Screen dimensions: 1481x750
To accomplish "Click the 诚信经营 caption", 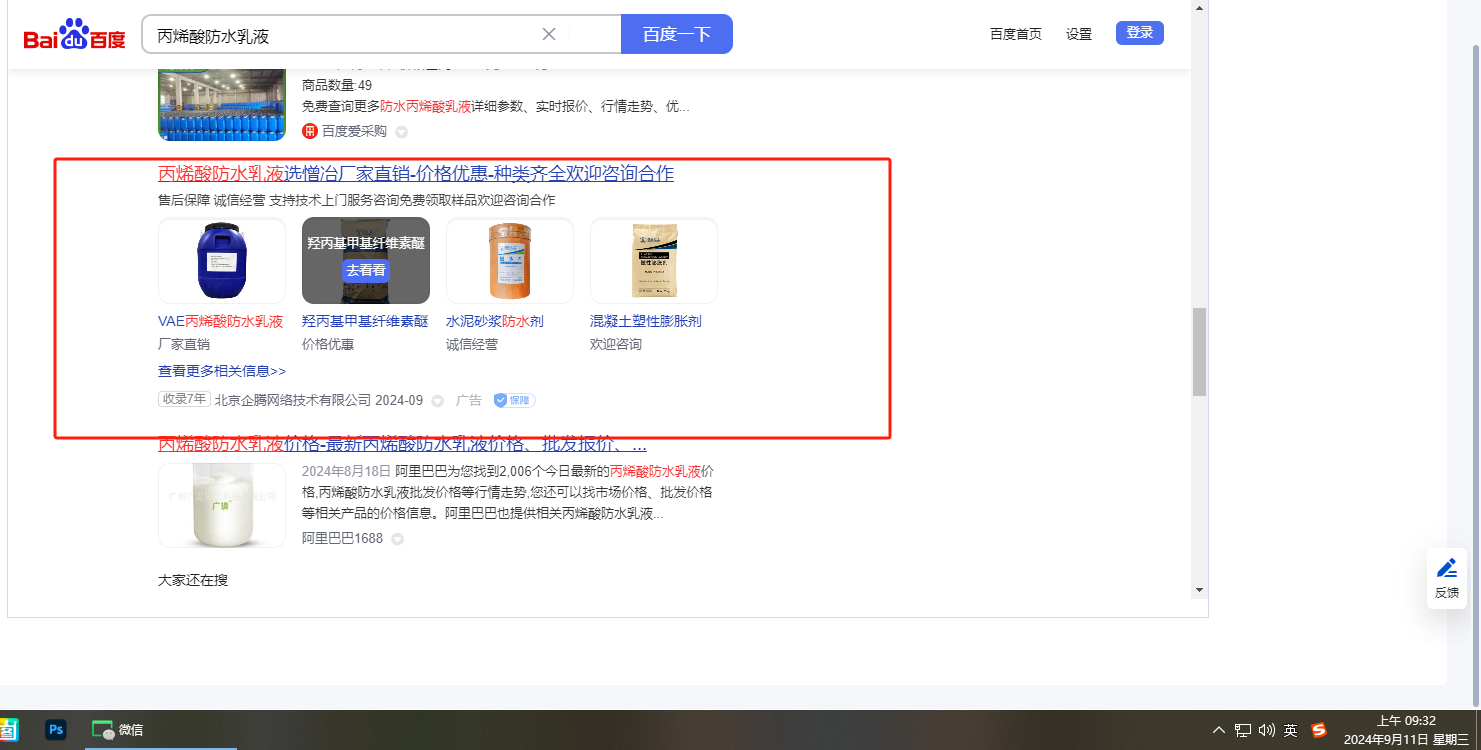I will click(472, 344).
